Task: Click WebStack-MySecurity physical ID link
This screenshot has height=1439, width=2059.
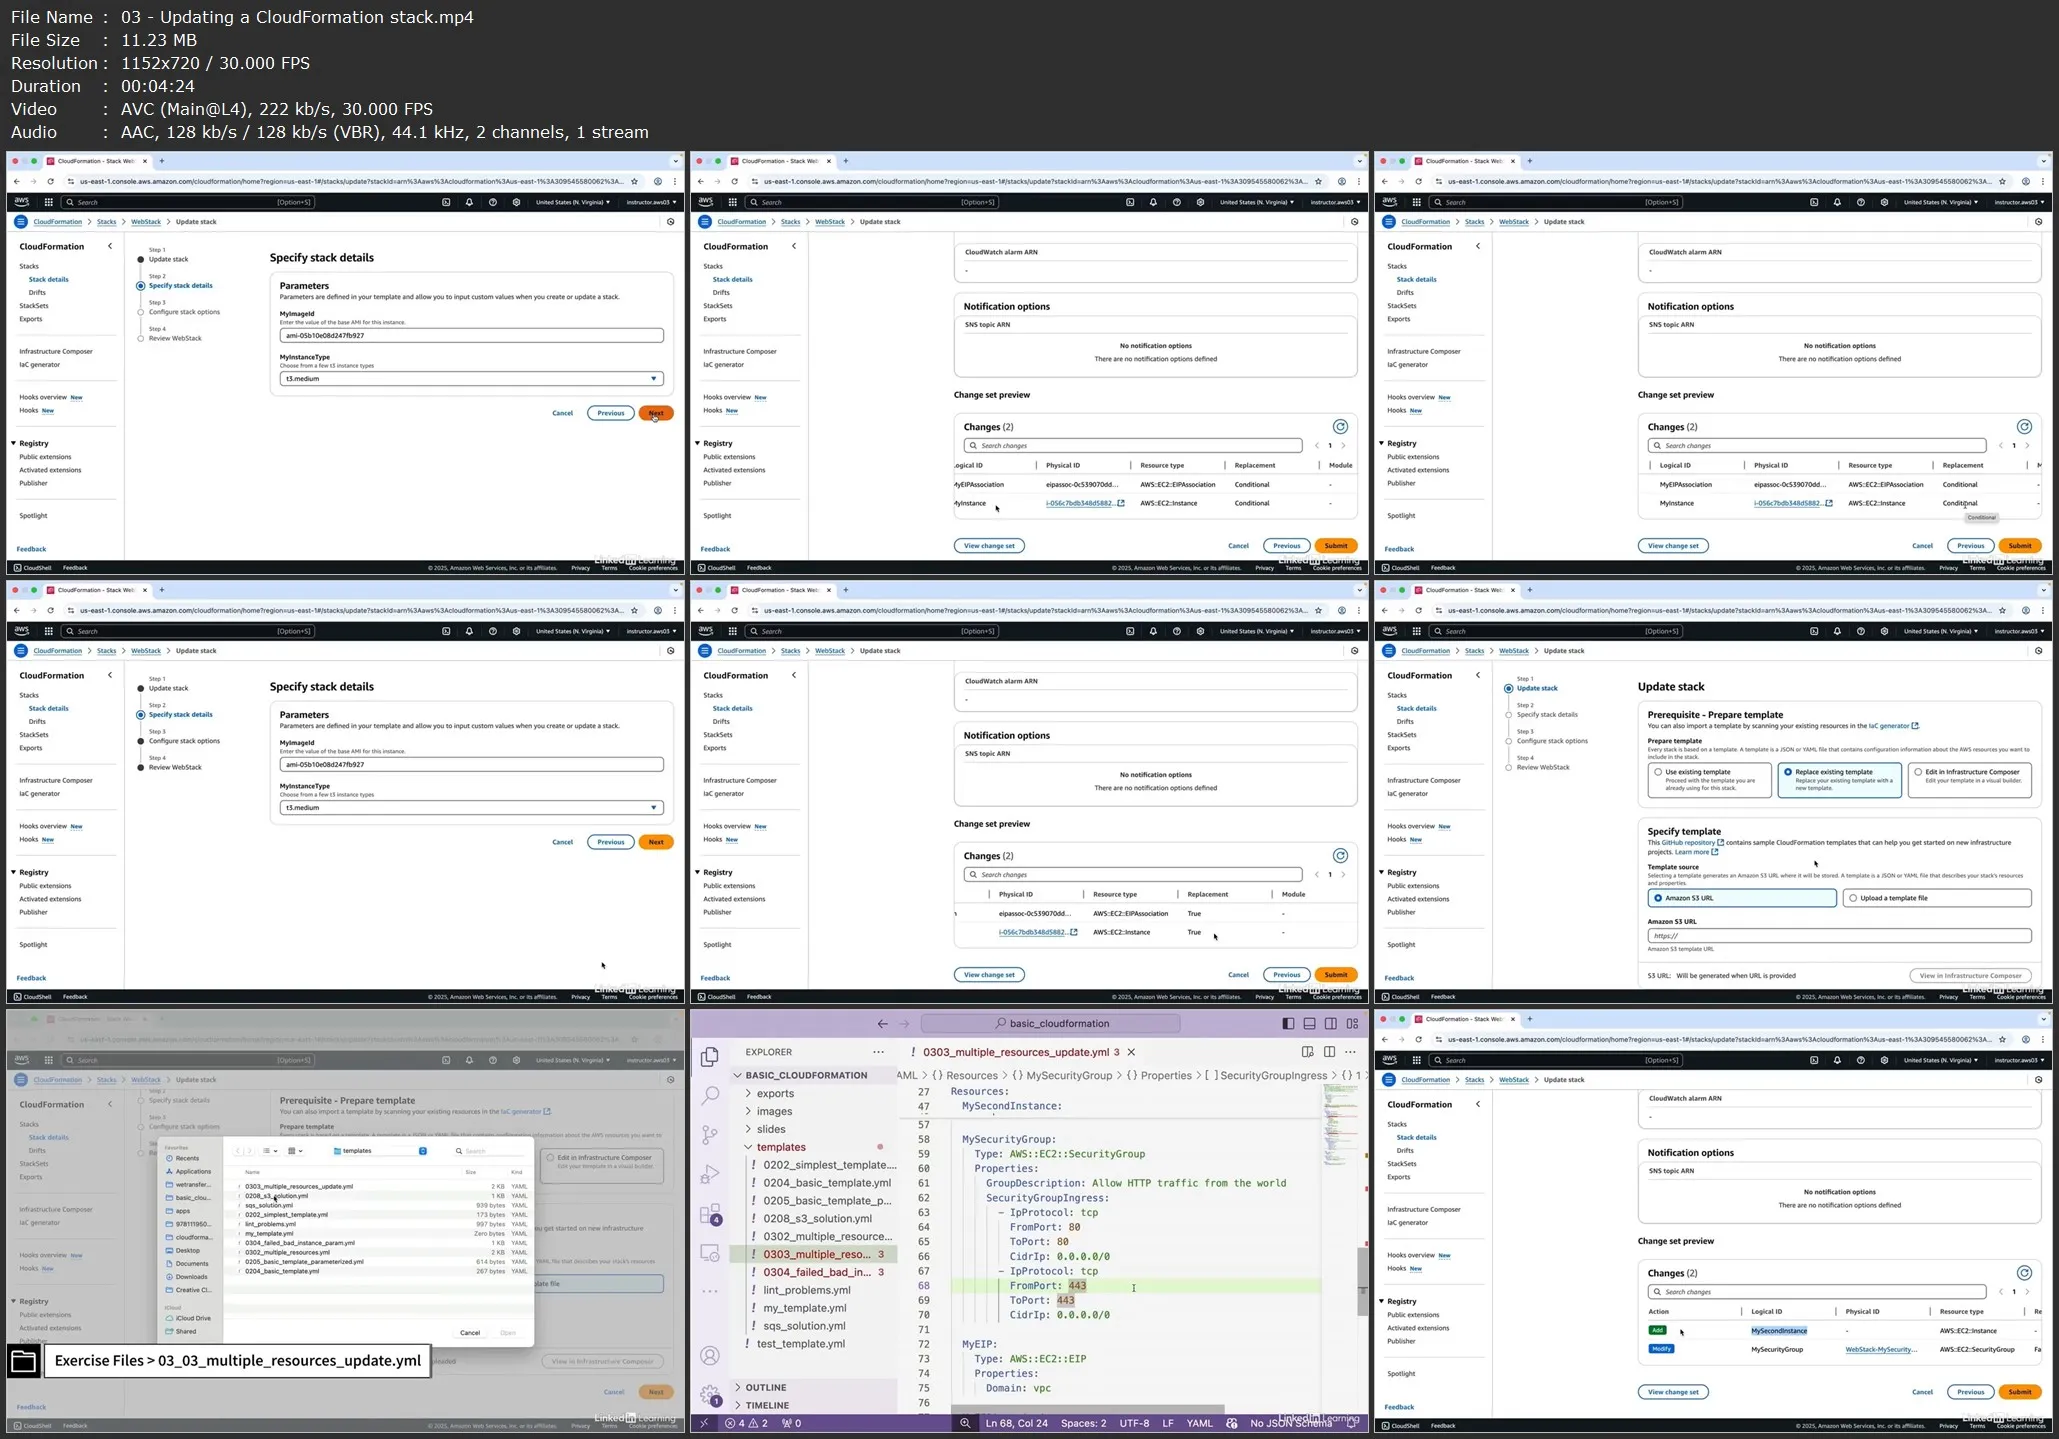Action: 1880,1349
